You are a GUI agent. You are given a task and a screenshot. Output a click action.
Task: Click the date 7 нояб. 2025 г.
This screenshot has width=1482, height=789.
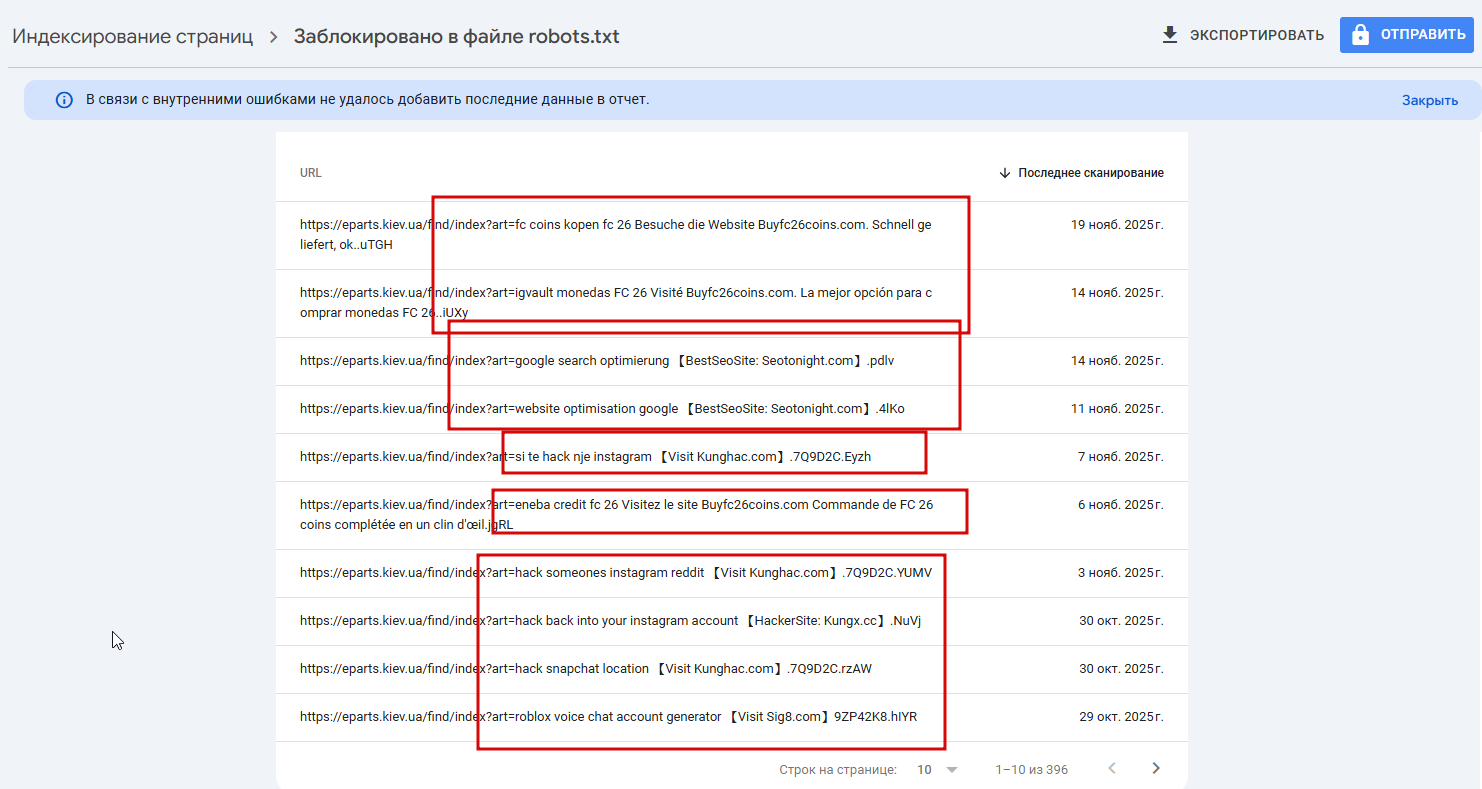click(1121, 457)
